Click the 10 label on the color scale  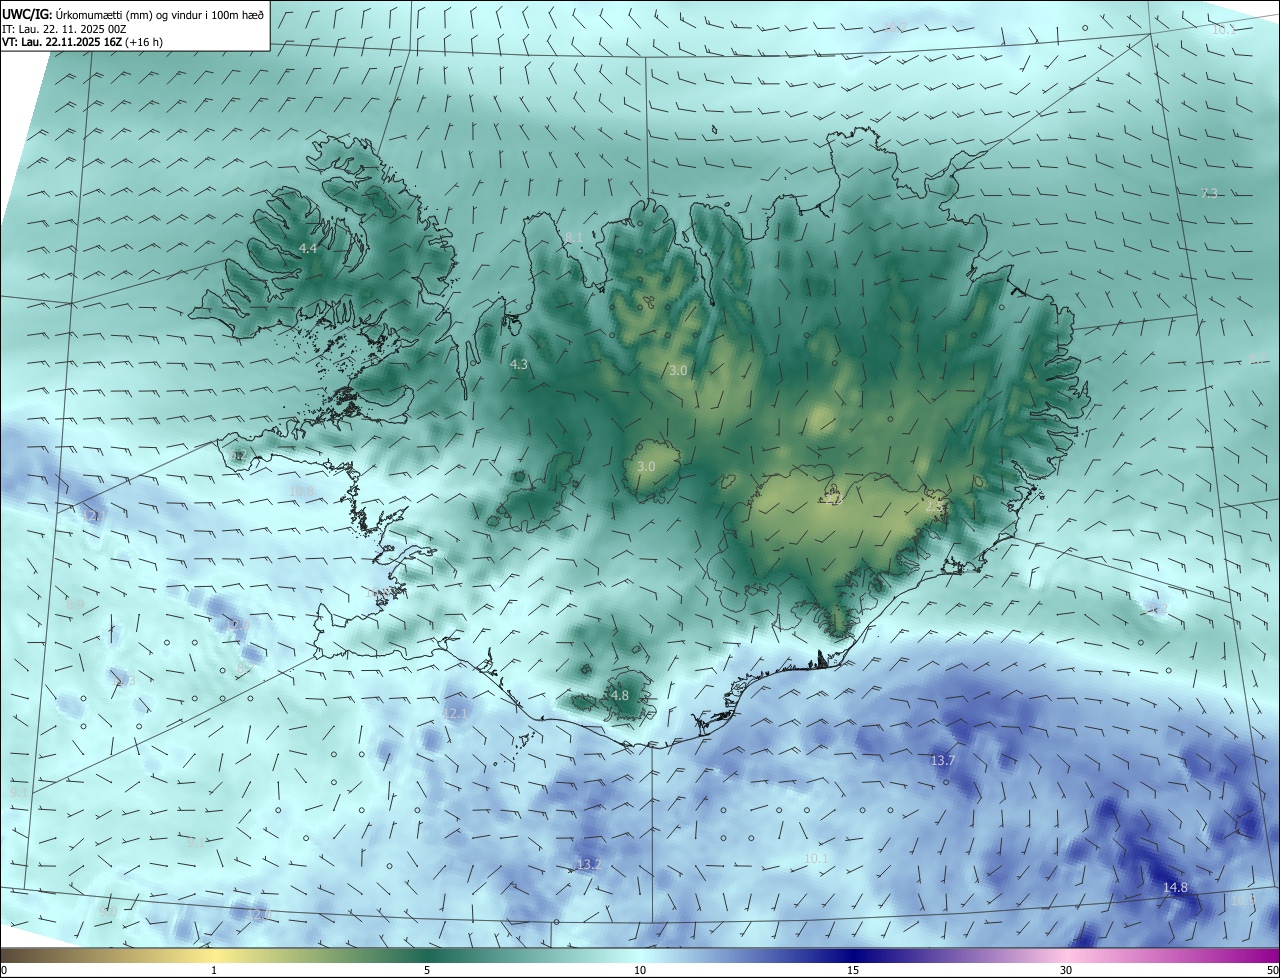640,971
